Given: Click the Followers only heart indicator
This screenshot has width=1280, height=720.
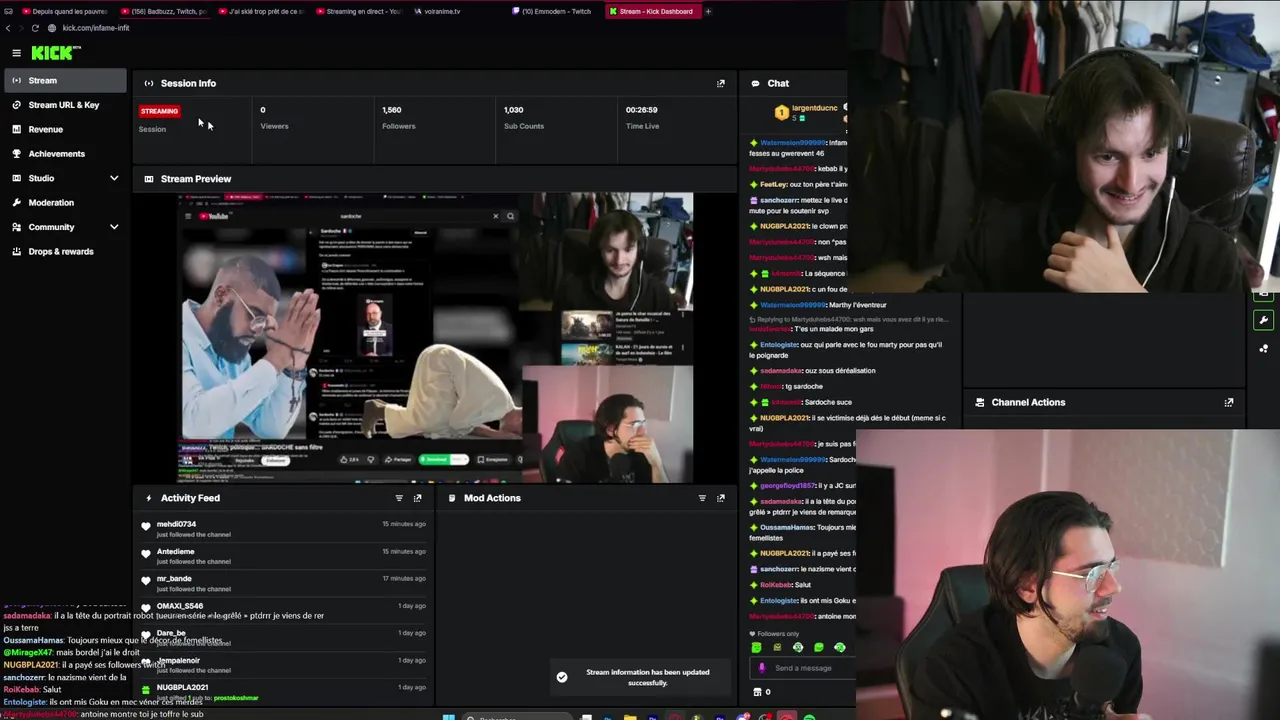Looking at the screenshot, I should point(753,634).
